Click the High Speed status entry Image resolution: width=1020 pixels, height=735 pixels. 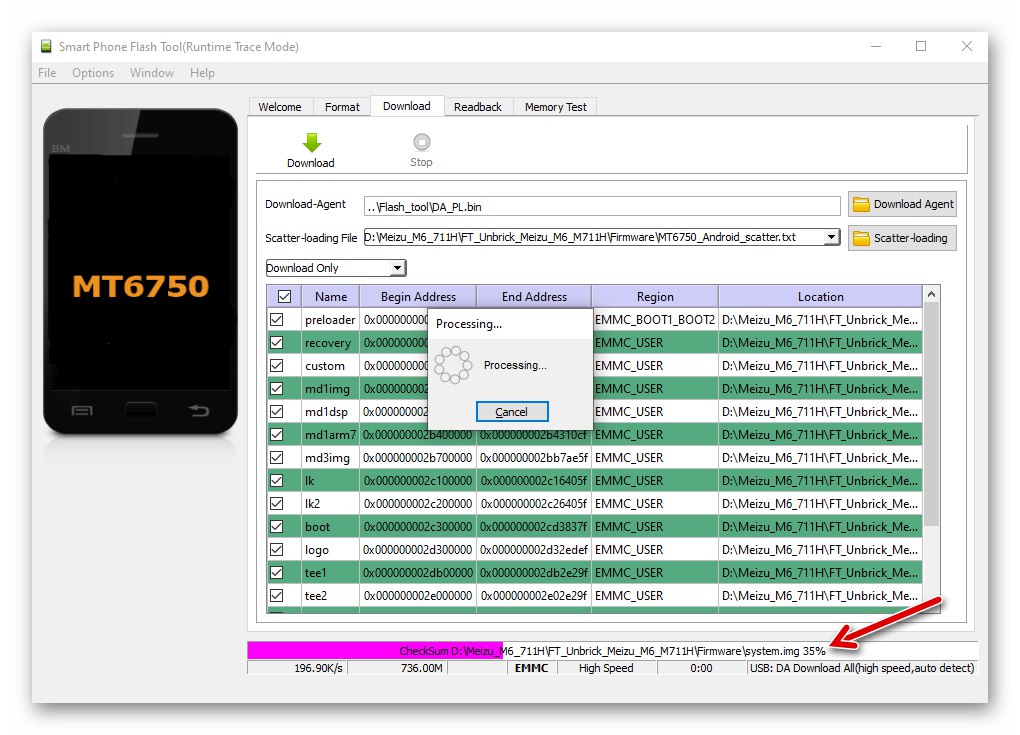point(606,668)
